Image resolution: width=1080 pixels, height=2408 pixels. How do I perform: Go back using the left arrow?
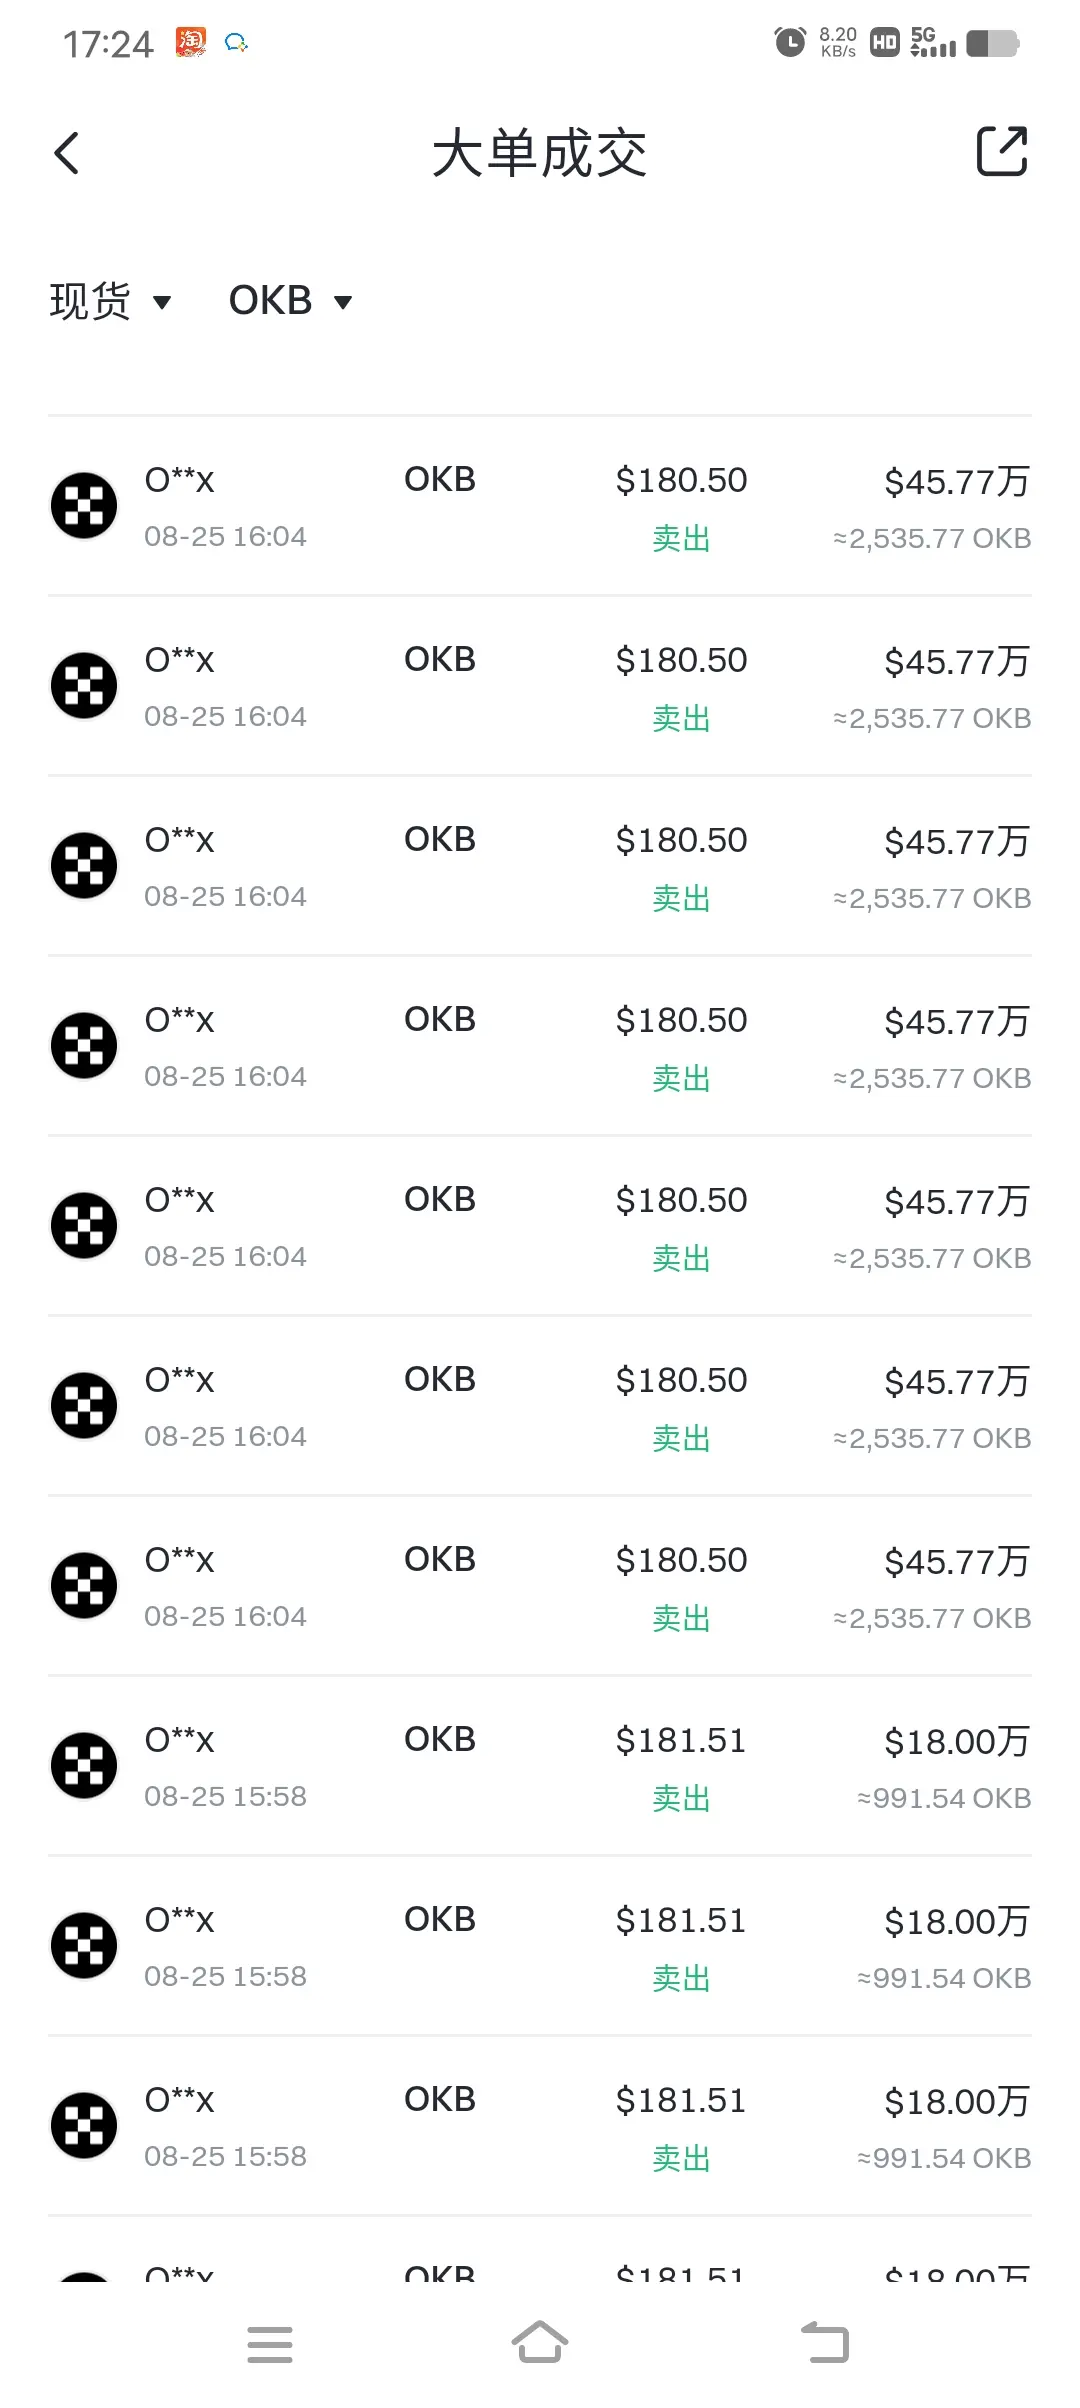(x=66, y=153)
